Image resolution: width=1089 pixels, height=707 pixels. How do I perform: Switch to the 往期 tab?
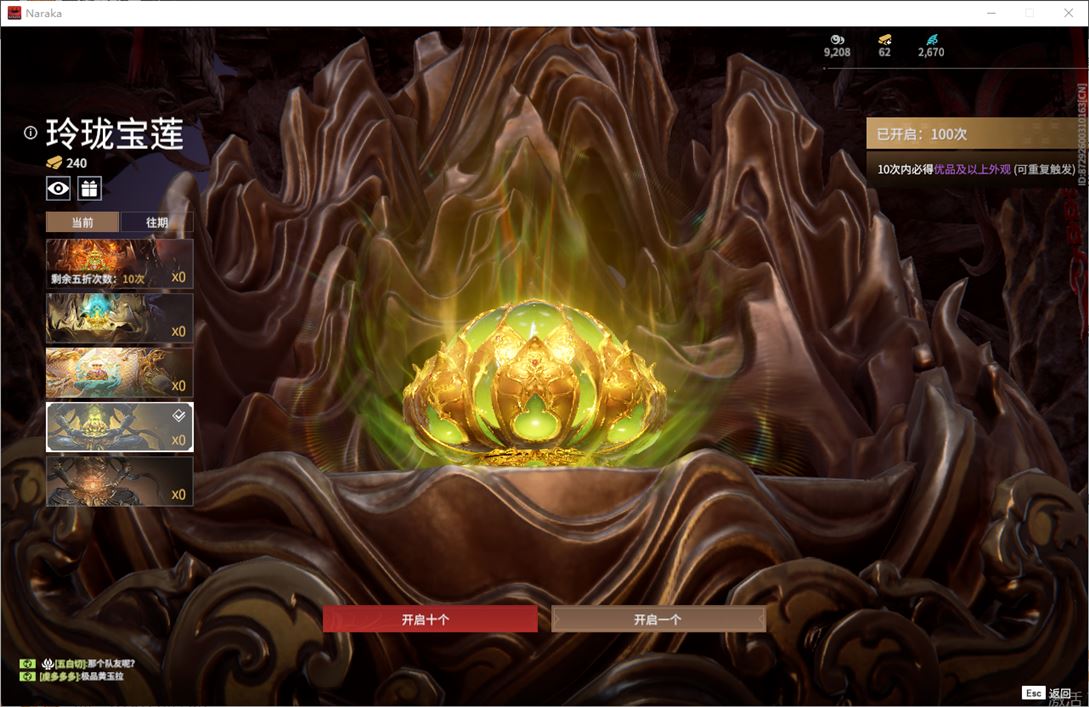(x=157, y=222)
